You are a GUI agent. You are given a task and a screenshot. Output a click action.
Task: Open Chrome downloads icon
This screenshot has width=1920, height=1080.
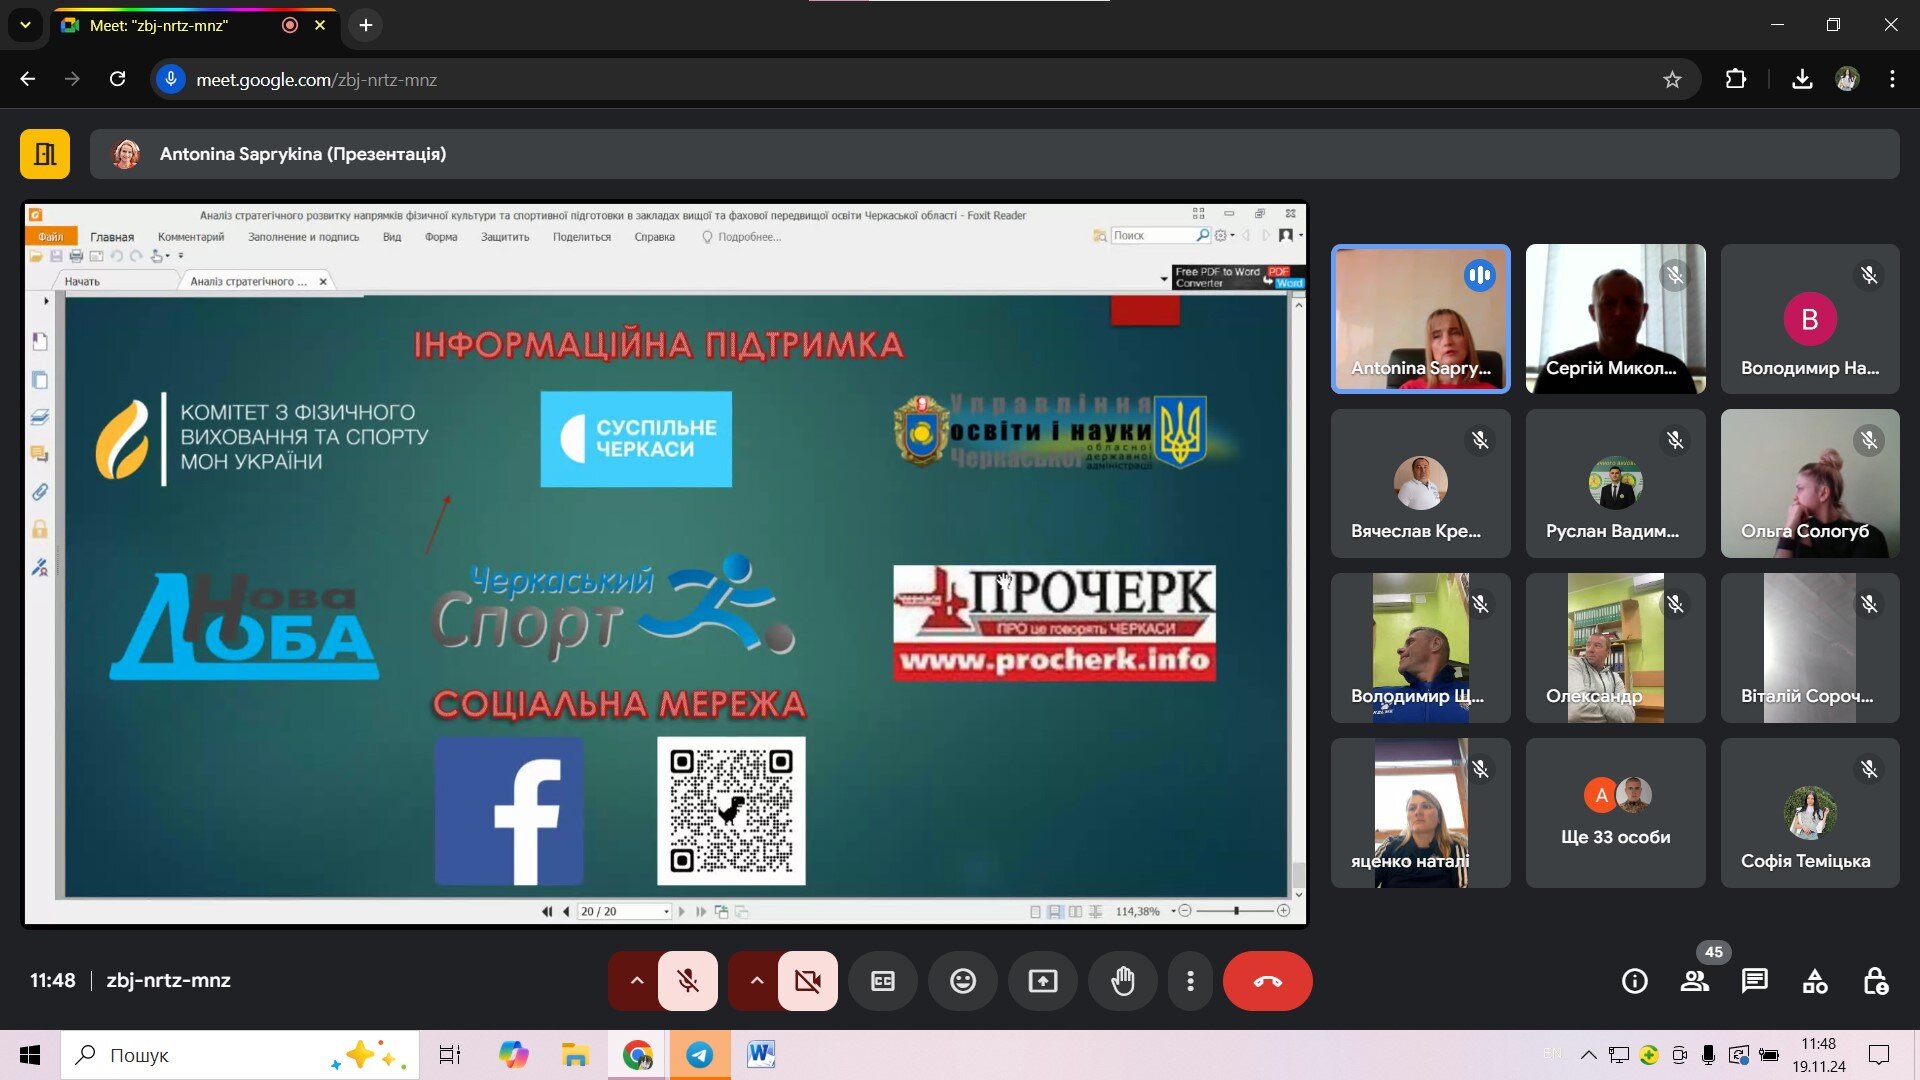pyautogui.click(x=1802, y=80)
